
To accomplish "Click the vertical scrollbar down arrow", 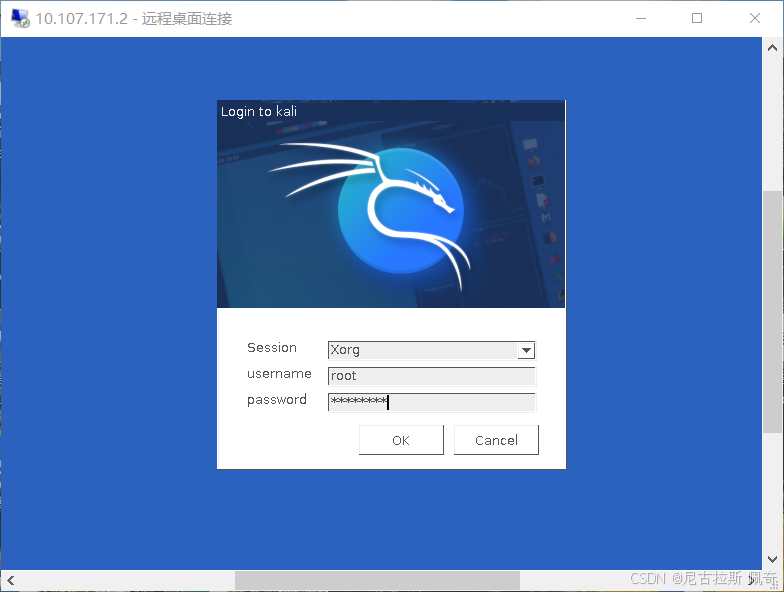I will (x=772, y=559).
